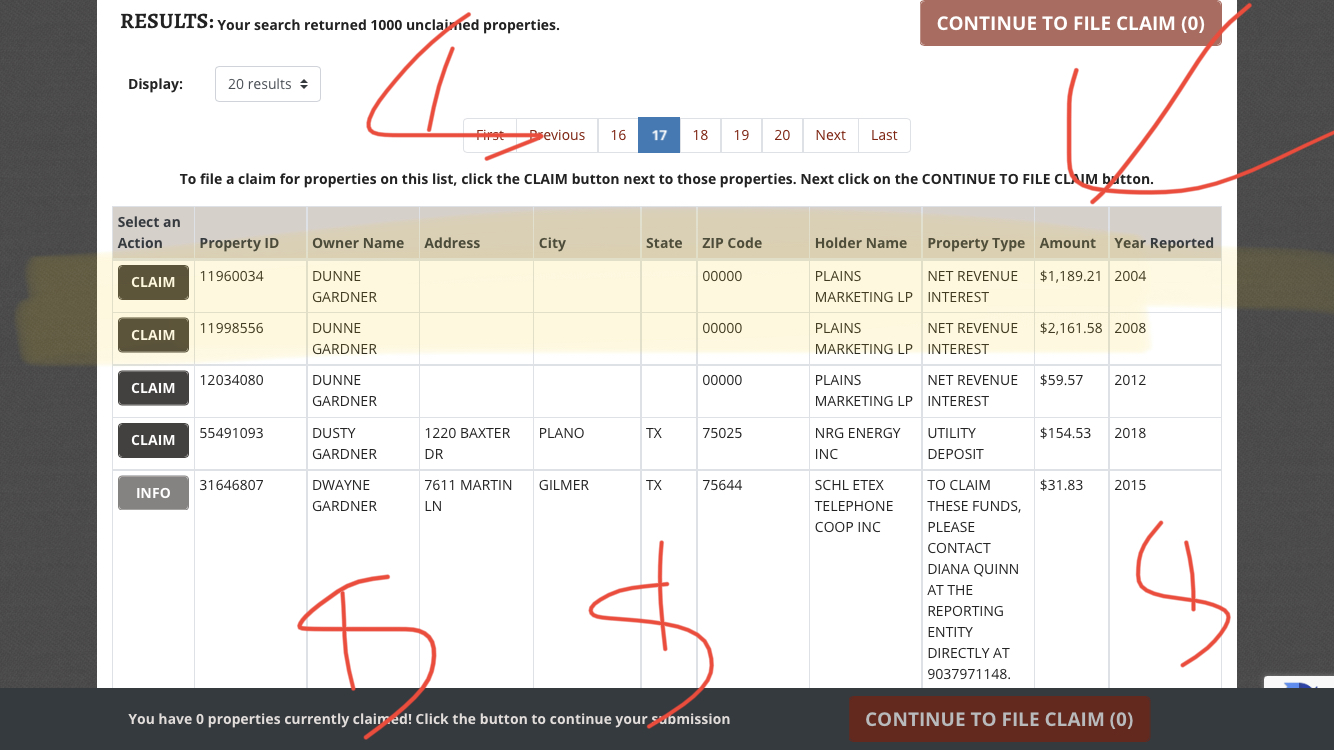1334x750 pixels.
Task: Open results page 18
Action: (x=700, y=135)
